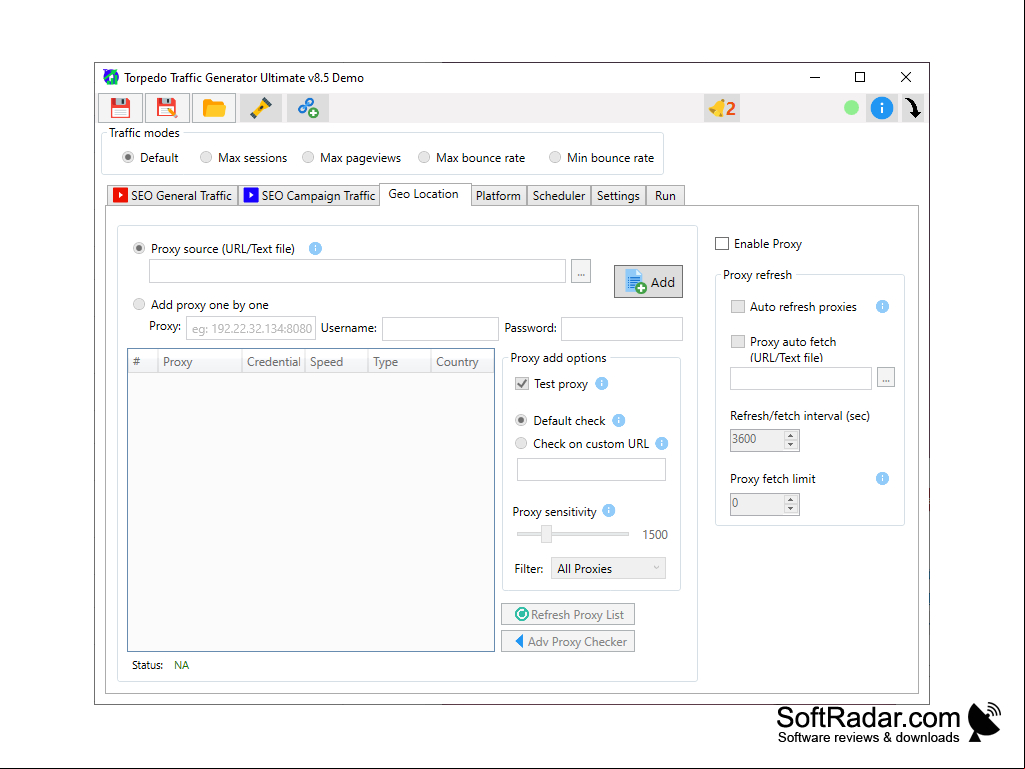Sort by the Country column header
The image size is (1025, 769).
coord(462,362)
